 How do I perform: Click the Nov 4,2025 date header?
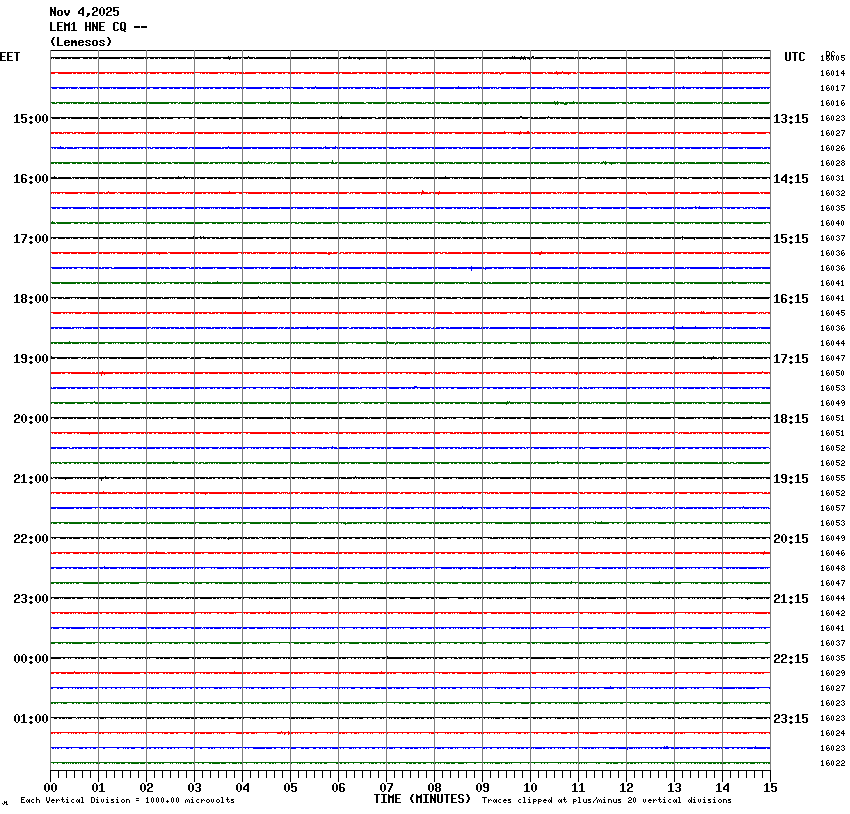(84, 12)
